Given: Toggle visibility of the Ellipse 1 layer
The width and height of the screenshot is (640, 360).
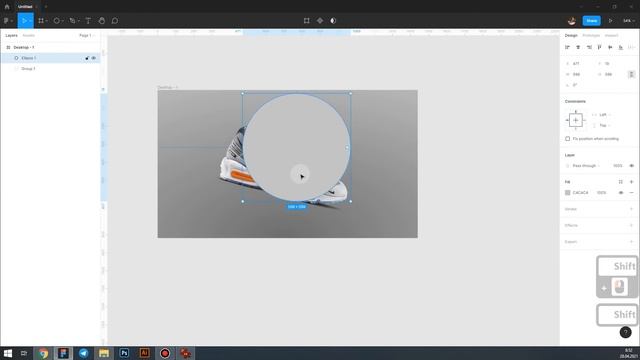Looking at the screenshot, I should pyautogui.click(x=94, y=58).
